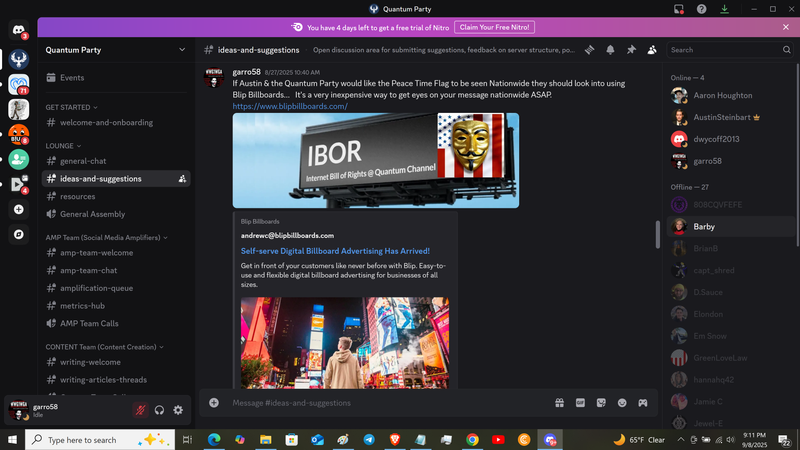Dismiss the Nitro trial banner
This screenshot has width=800, height=450.
coord(786,28)
